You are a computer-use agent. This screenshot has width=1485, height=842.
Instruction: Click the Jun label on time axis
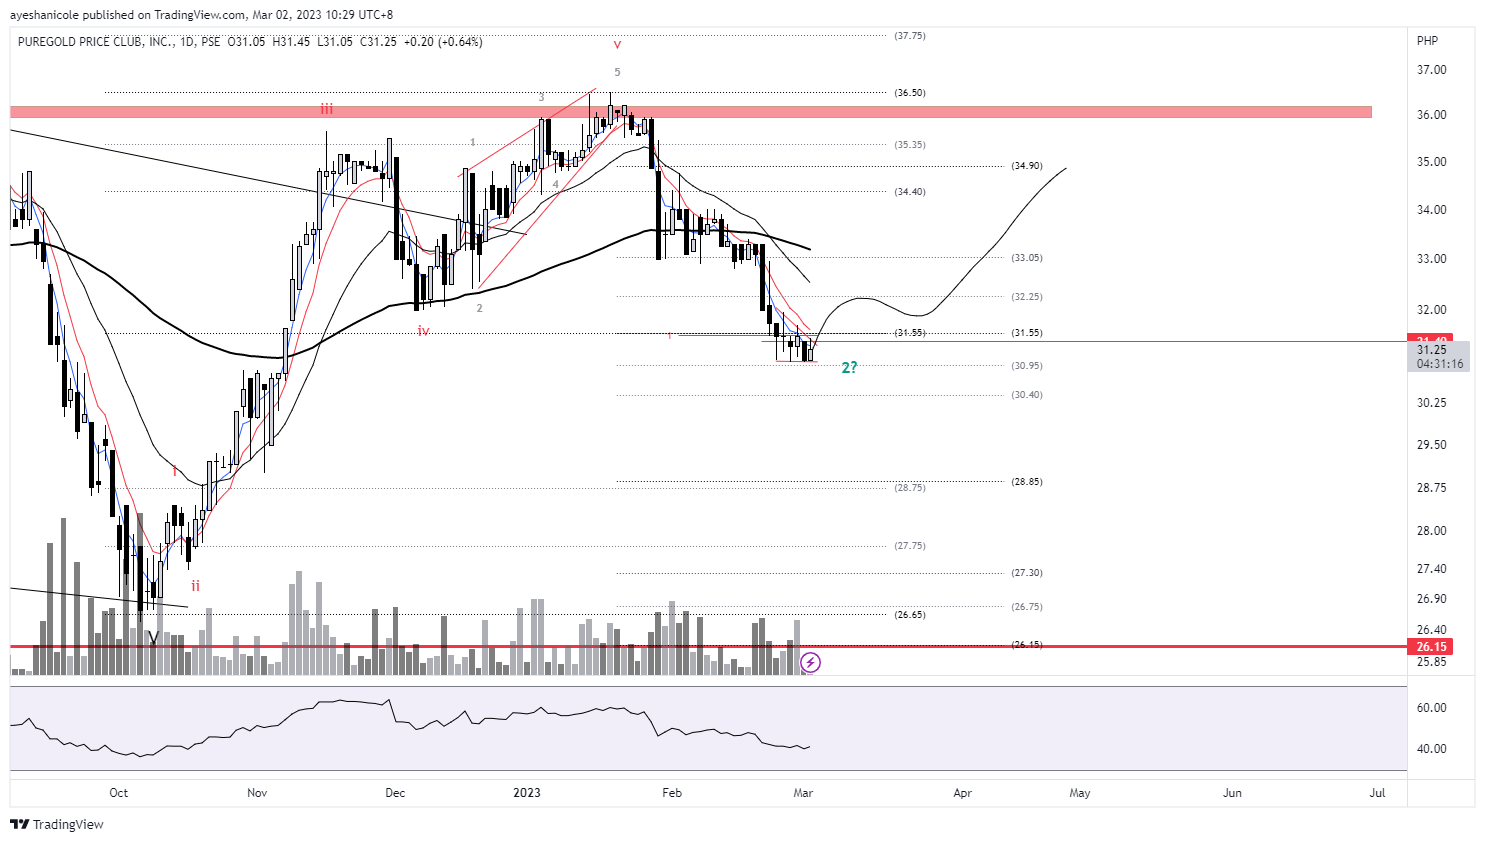1233,793
